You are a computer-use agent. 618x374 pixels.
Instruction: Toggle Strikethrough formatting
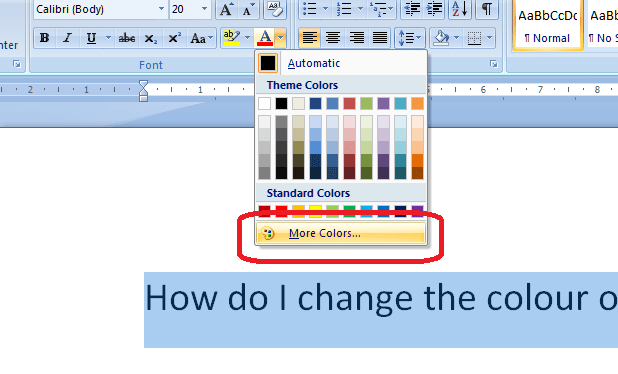point(127,38)
